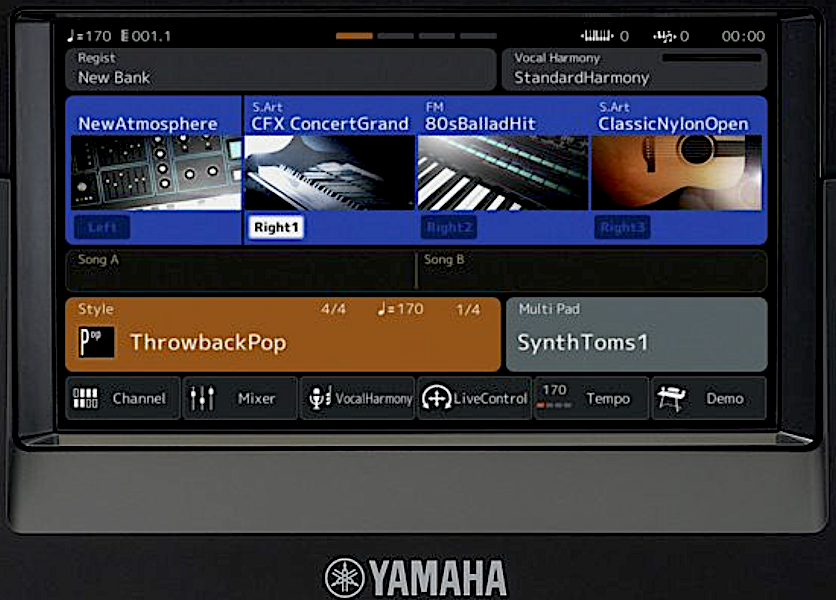Select the ClassicNylonOpen guitar thumbnail

click(x=677, y=173)
